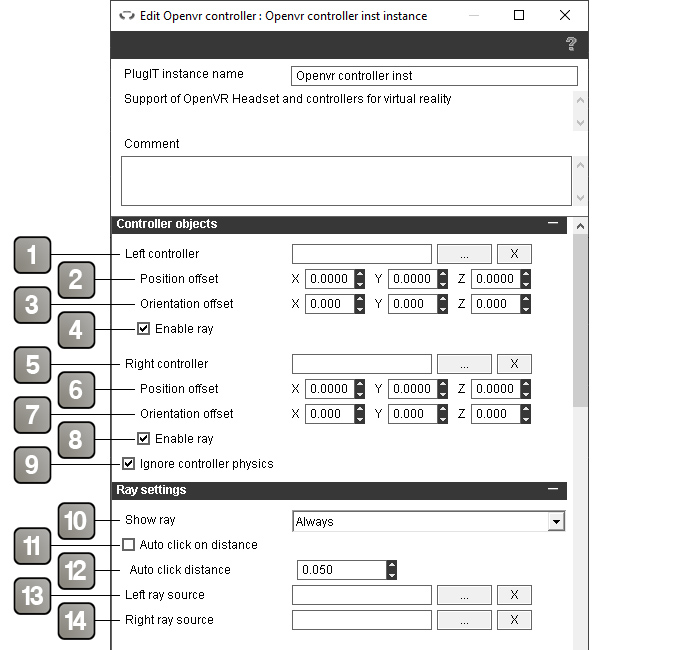This screenshot has width=700, height=650.
Task: Increase Left controller Orientation offset Y
Action: (443, 299)
